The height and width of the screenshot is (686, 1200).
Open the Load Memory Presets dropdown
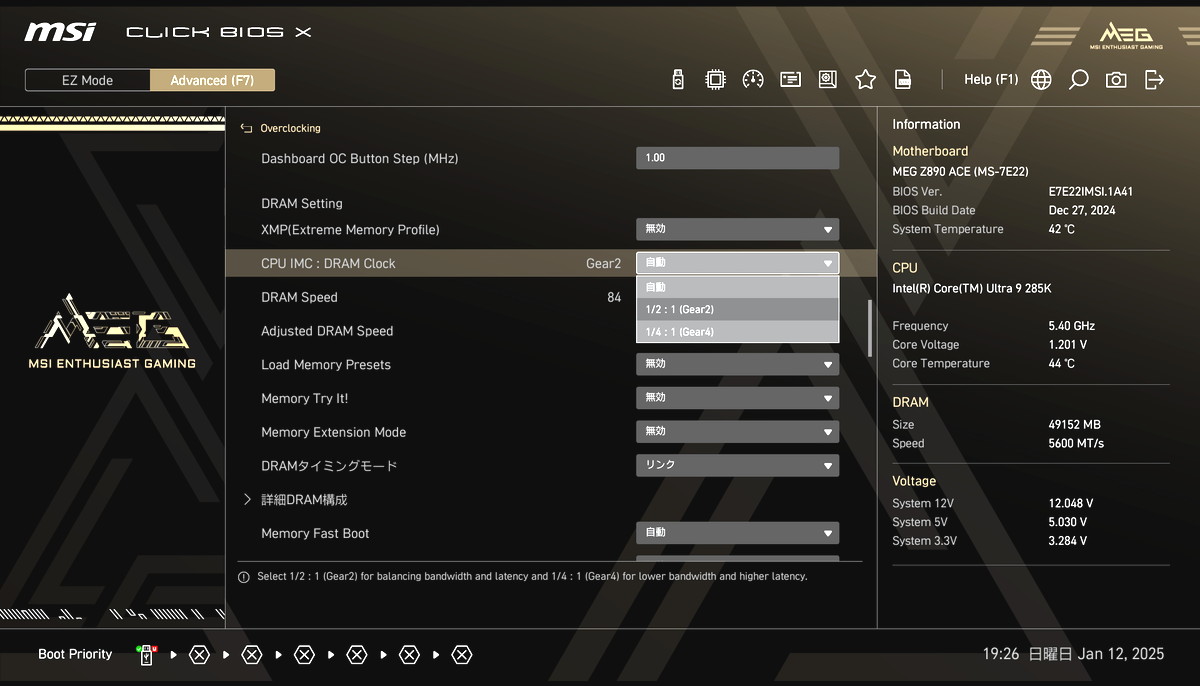tap(737, 365)
